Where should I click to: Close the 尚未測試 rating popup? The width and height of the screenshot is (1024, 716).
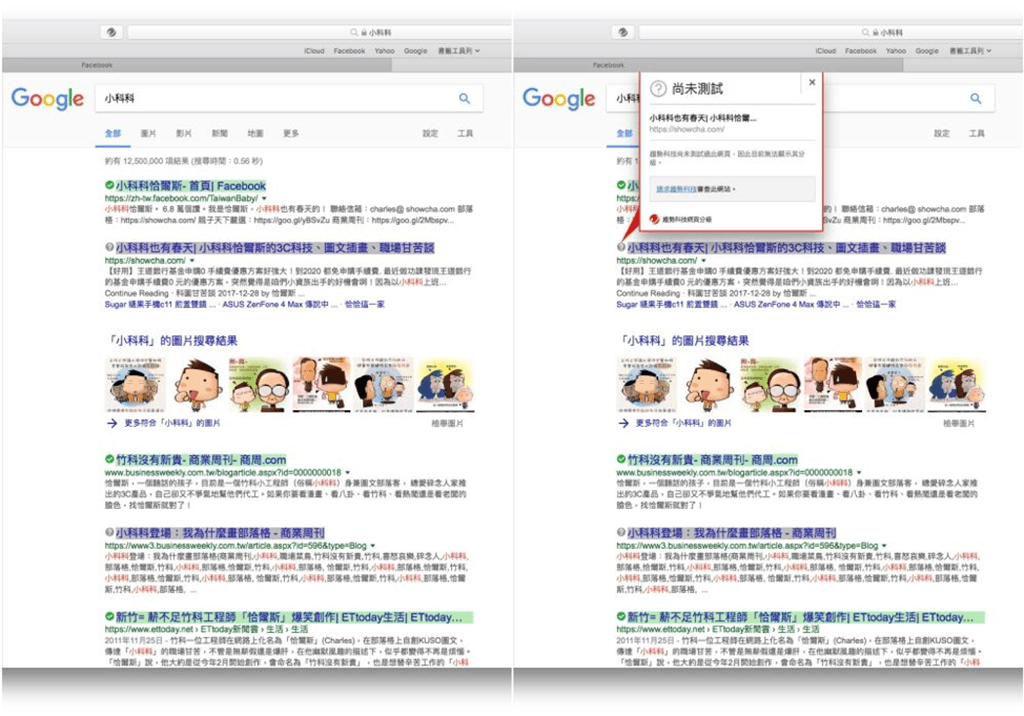(812, 82)
